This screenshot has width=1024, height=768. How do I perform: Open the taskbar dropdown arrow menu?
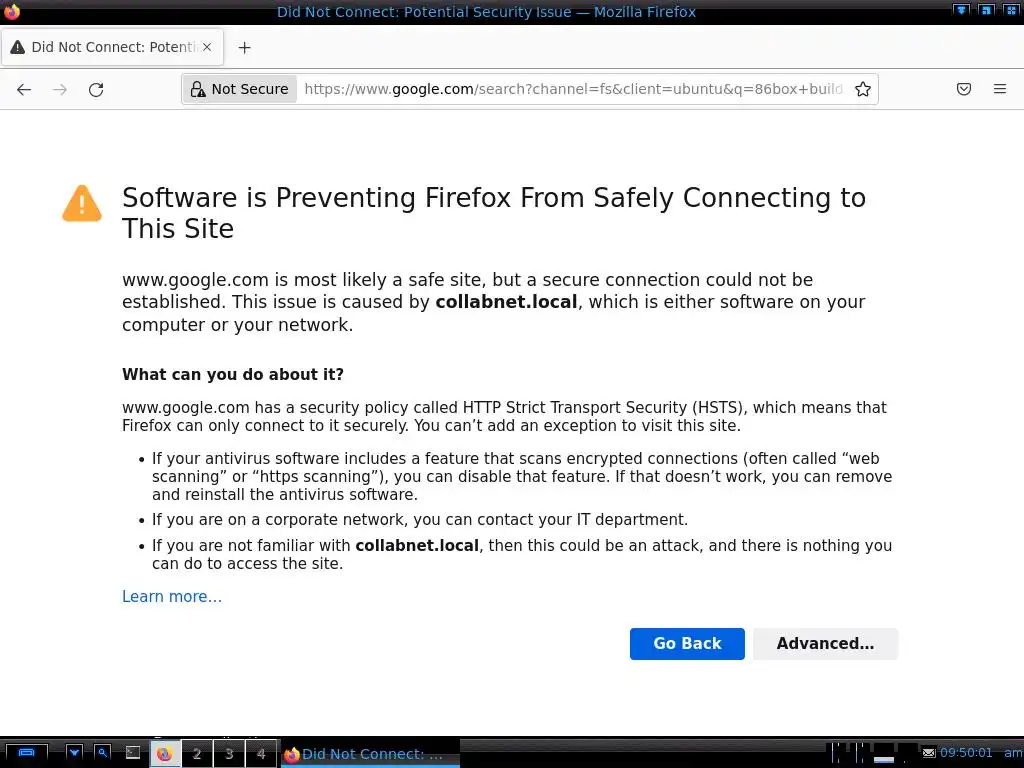pyautogui.click(x=74, y=753)
